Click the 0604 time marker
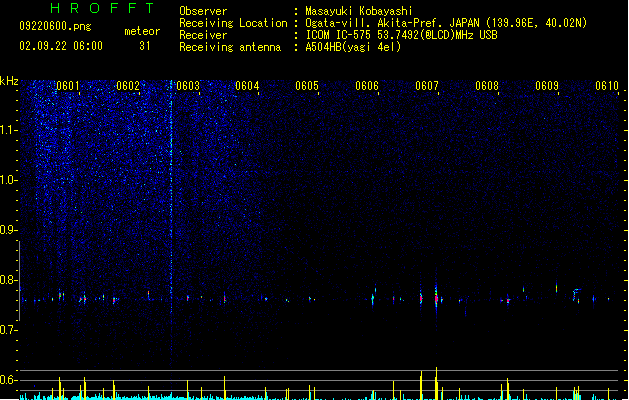The height and width of the screenshot is (400, 629). tap(247, 86)
